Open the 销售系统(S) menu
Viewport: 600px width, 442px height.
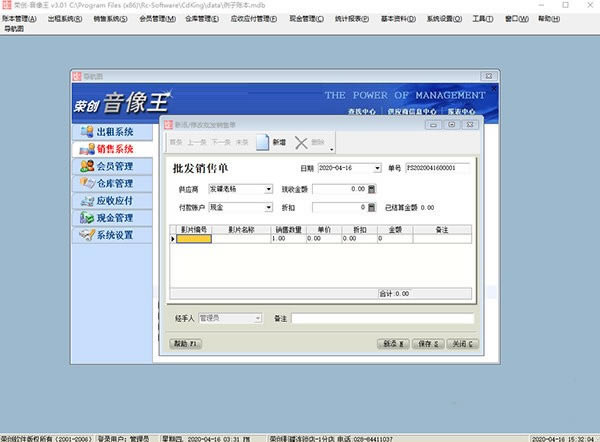click(111, 19)
